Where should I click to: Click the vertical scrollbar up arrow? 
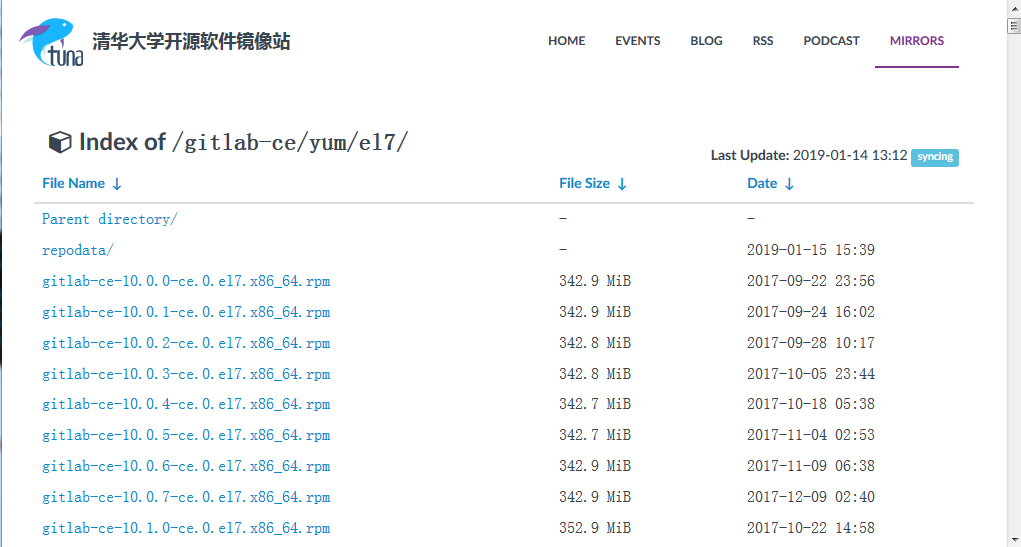pos(1014,7)
